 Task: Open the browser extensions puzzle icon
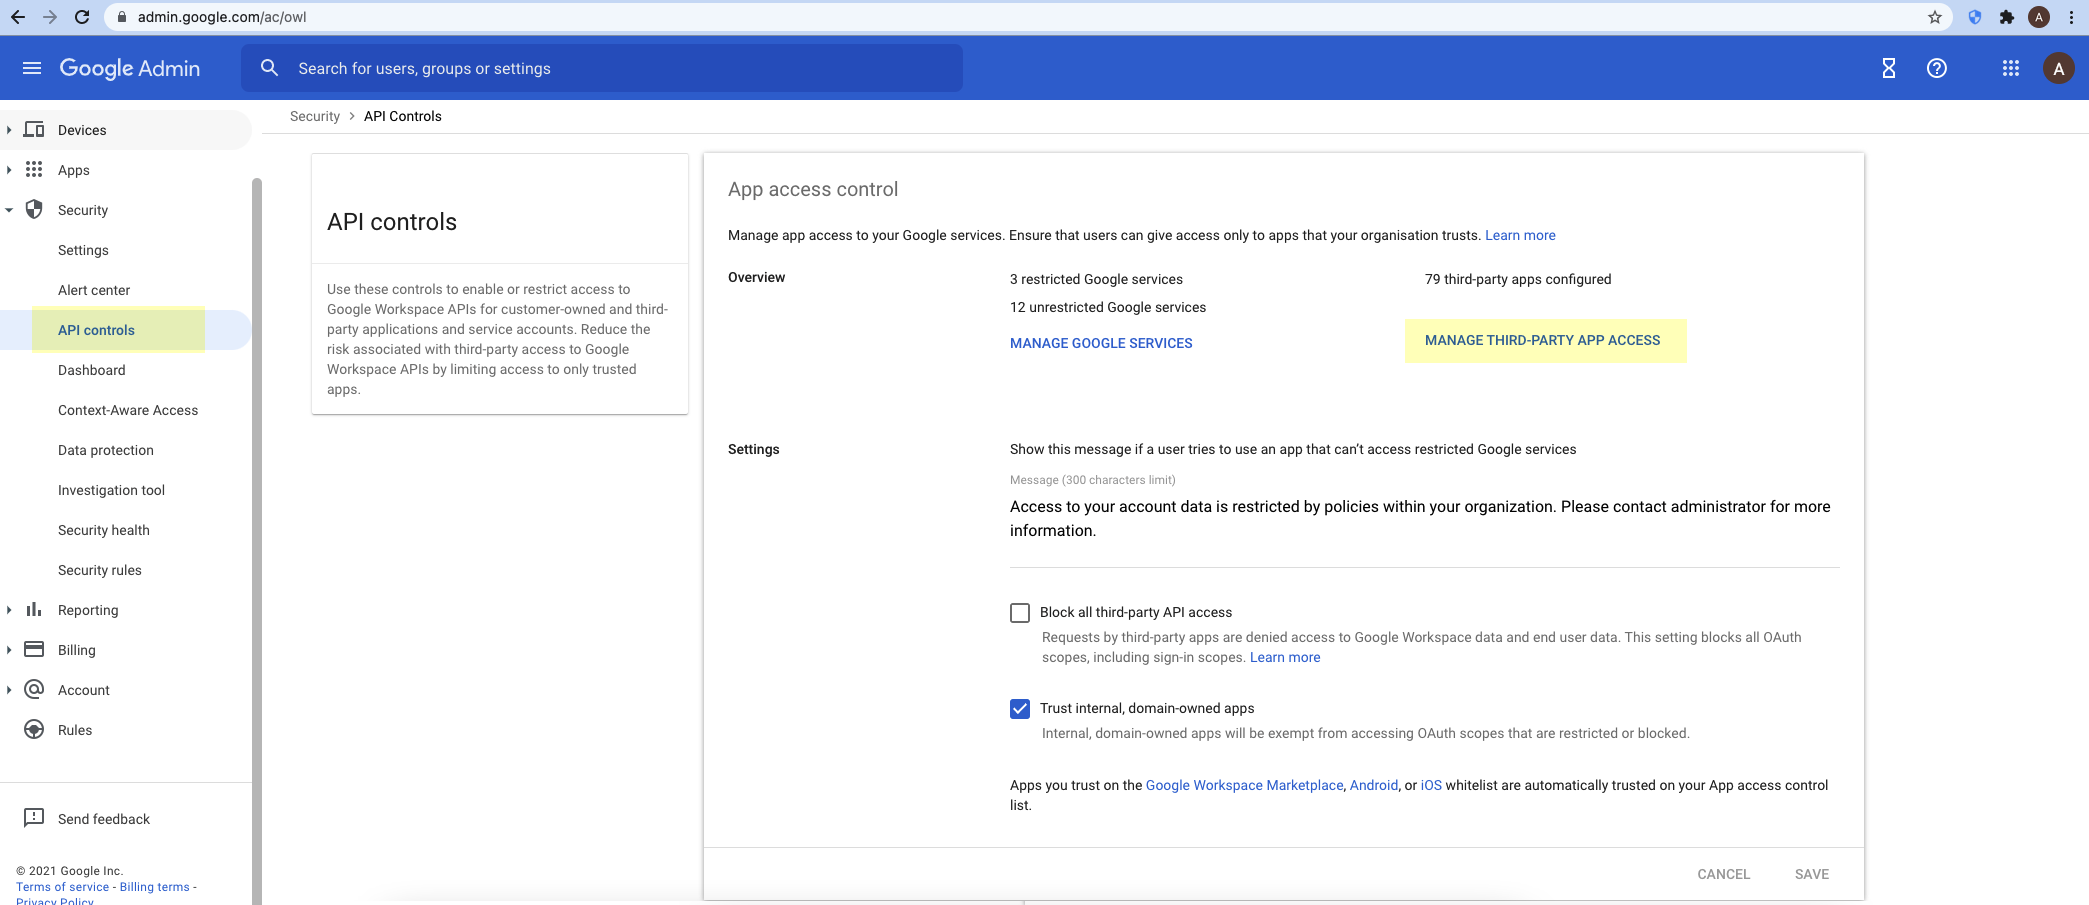pyautogui.click(x=2006, y=17)
